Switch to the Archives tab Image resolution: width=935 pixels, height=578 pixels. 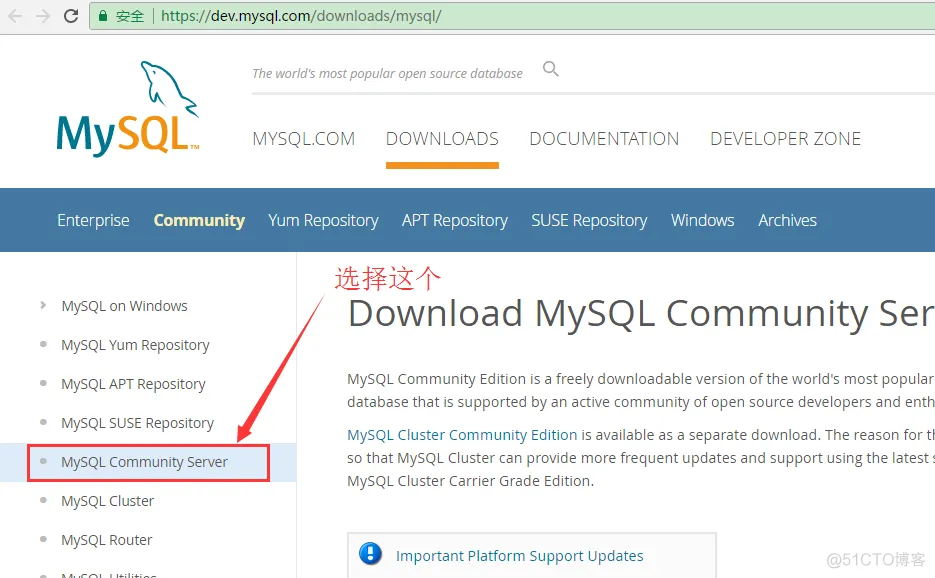(x=787, y=220)
